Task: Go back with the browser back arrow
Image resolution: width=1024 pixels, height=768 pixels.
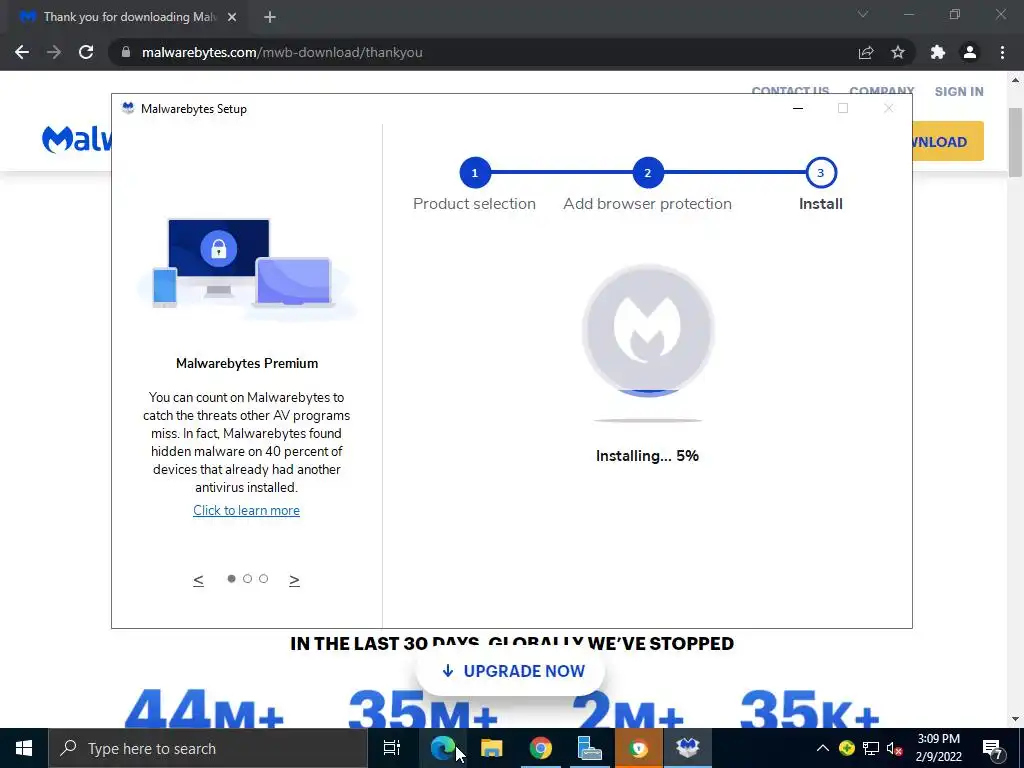Action: point(22,52)
